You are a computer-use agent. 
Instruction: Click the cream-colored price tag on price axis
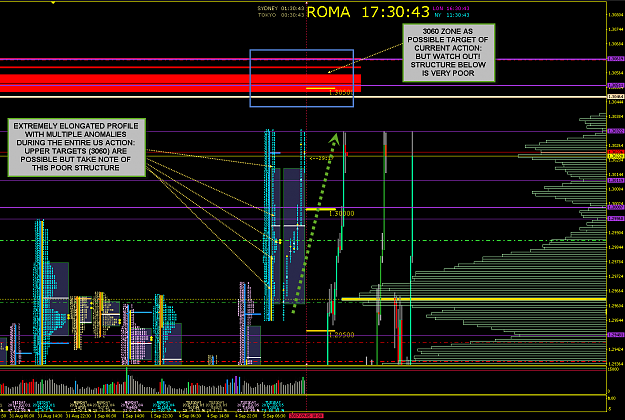[x=615, y=96]
